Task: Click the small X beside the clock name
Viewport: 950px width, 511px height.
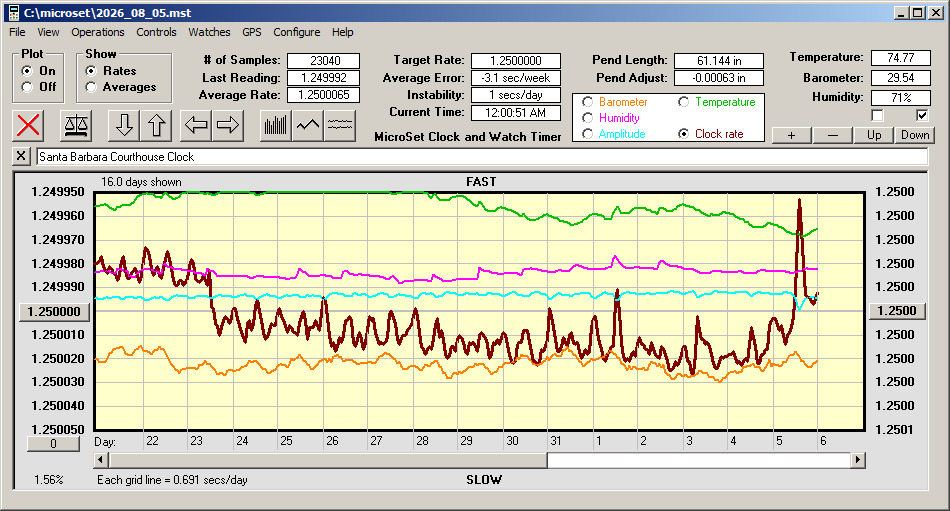Action: (x=21, y=156)
